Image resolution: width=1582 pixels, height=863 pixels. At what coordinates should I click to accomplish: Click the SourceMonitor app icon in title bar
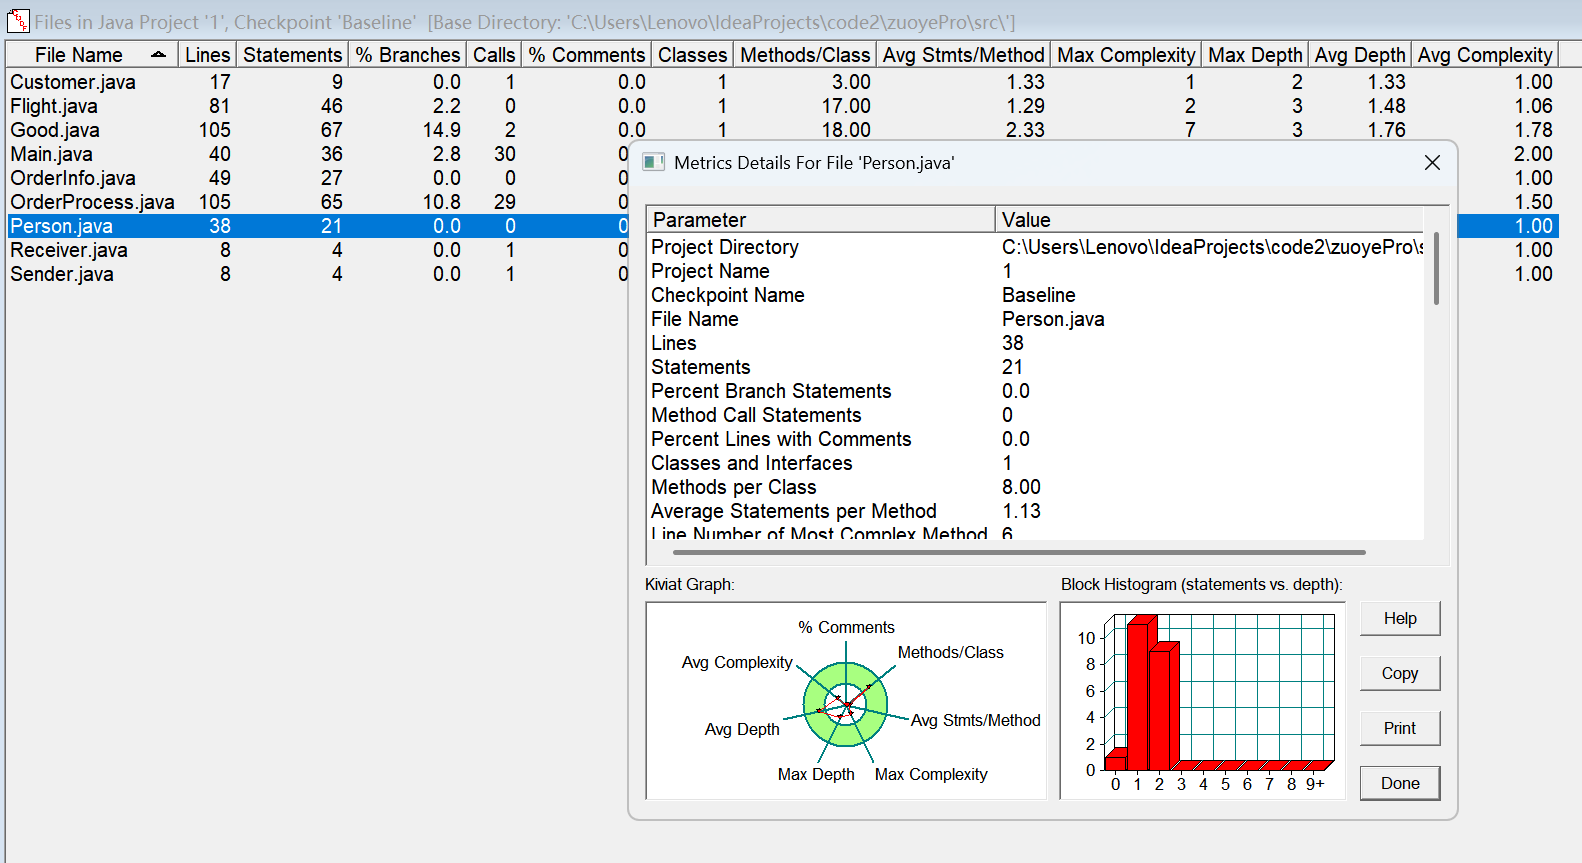[x=18, y=21]
